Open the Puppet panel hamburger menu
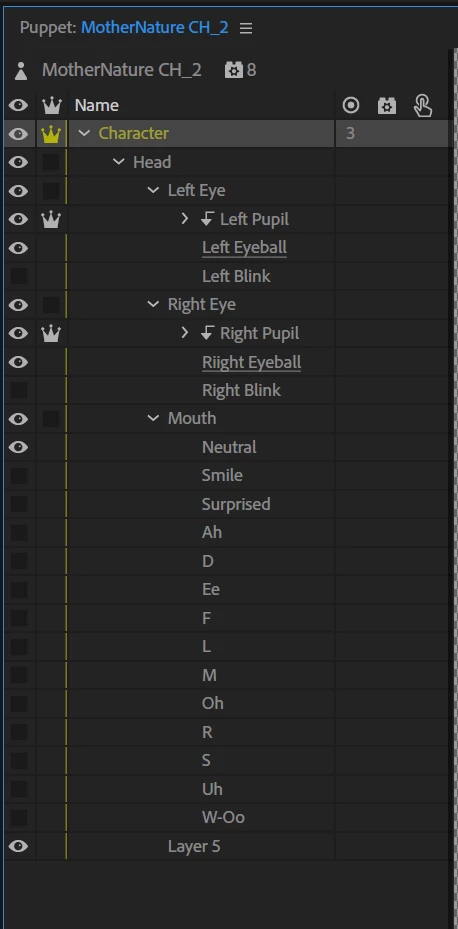The image size is (458, 929). [246, 28]
